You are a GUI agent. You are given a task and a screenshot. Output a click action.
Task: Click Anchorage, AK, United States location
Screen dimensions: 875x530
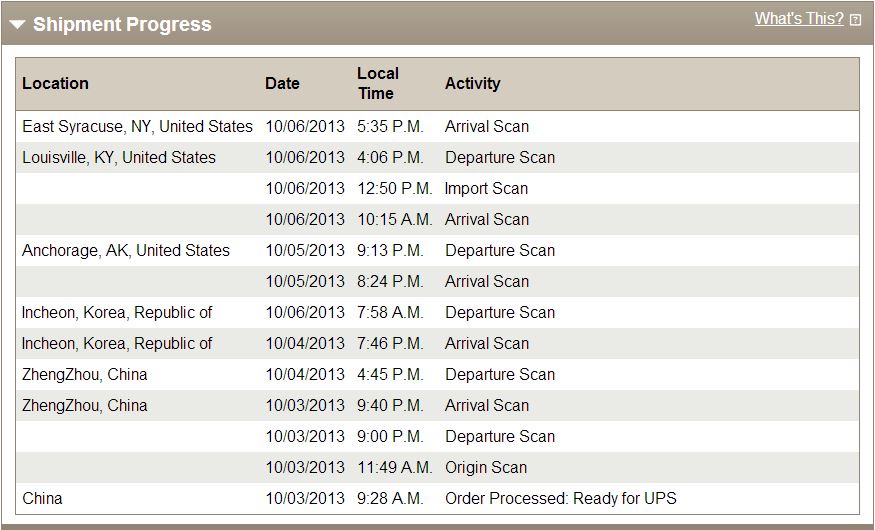(126, 250)
